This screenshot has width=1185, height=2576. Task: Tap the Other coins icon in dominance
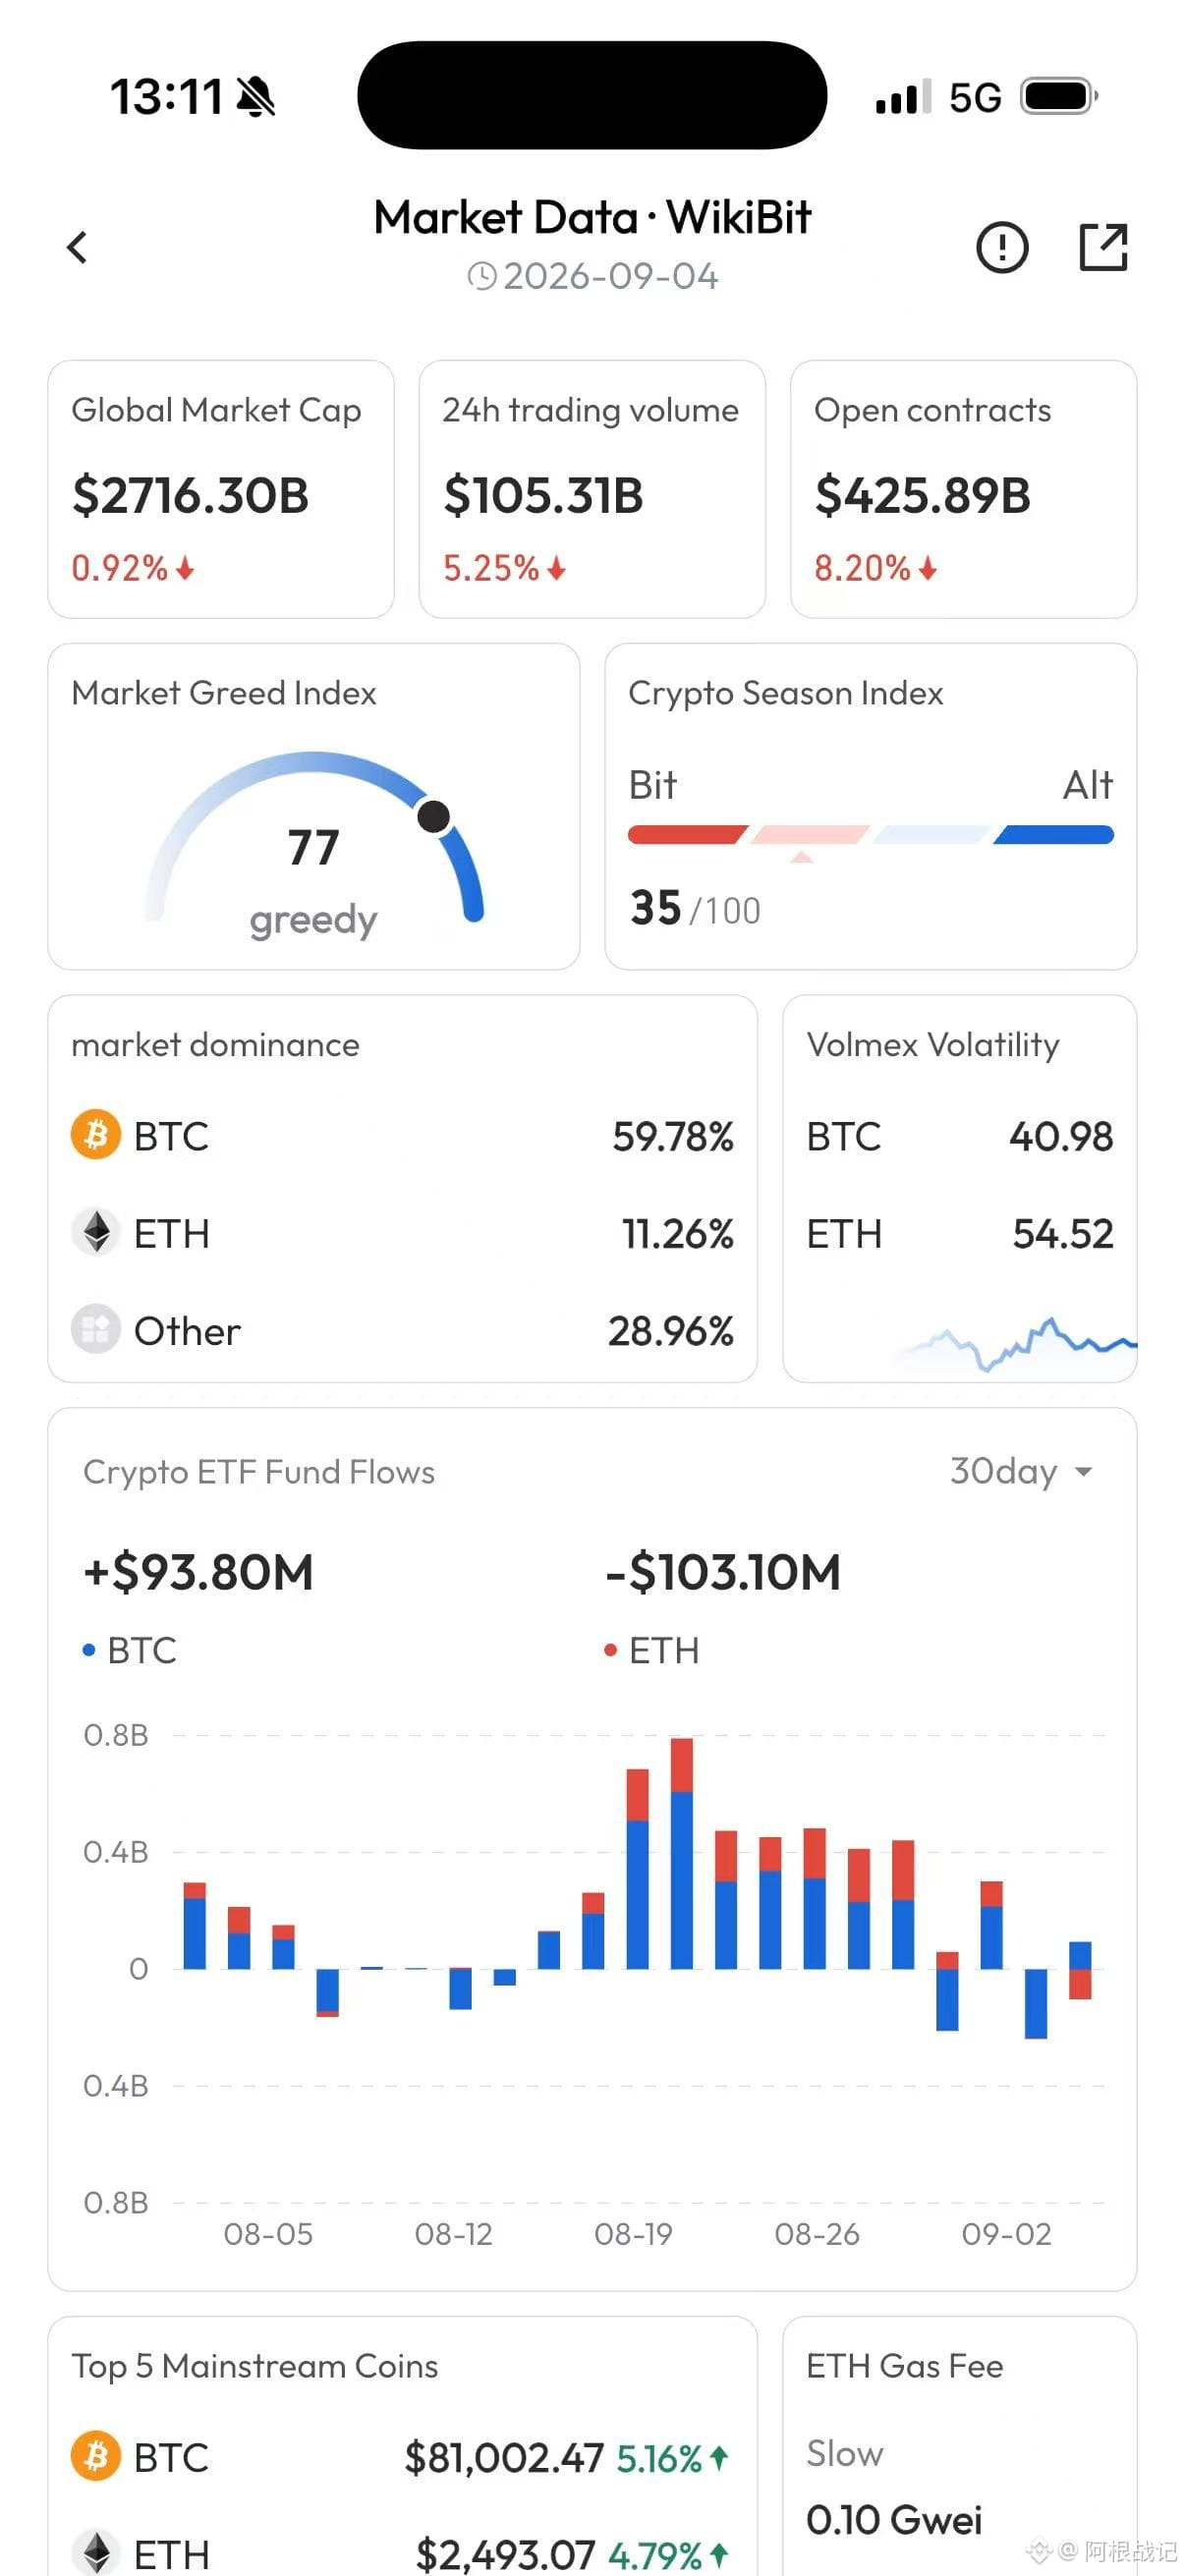pos(96,1330)
